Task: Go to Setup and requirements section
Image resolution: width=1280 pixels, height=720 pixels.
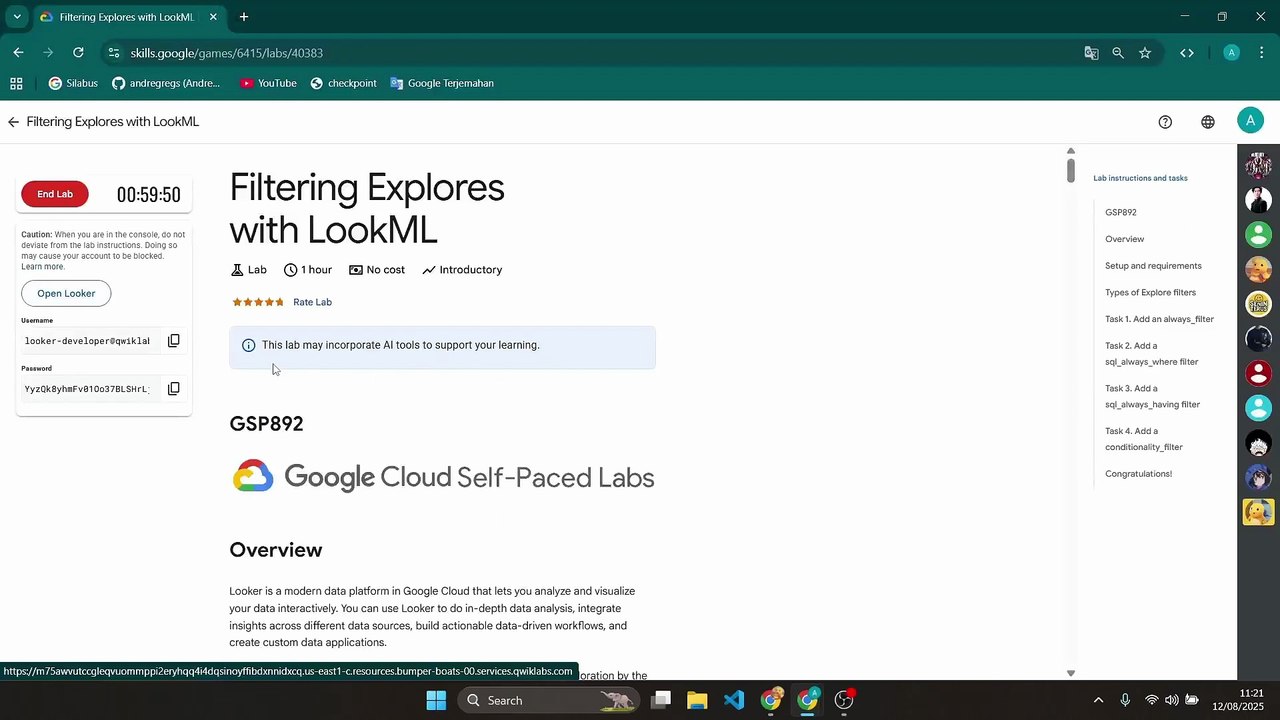Action: (x=1153, y=266)
